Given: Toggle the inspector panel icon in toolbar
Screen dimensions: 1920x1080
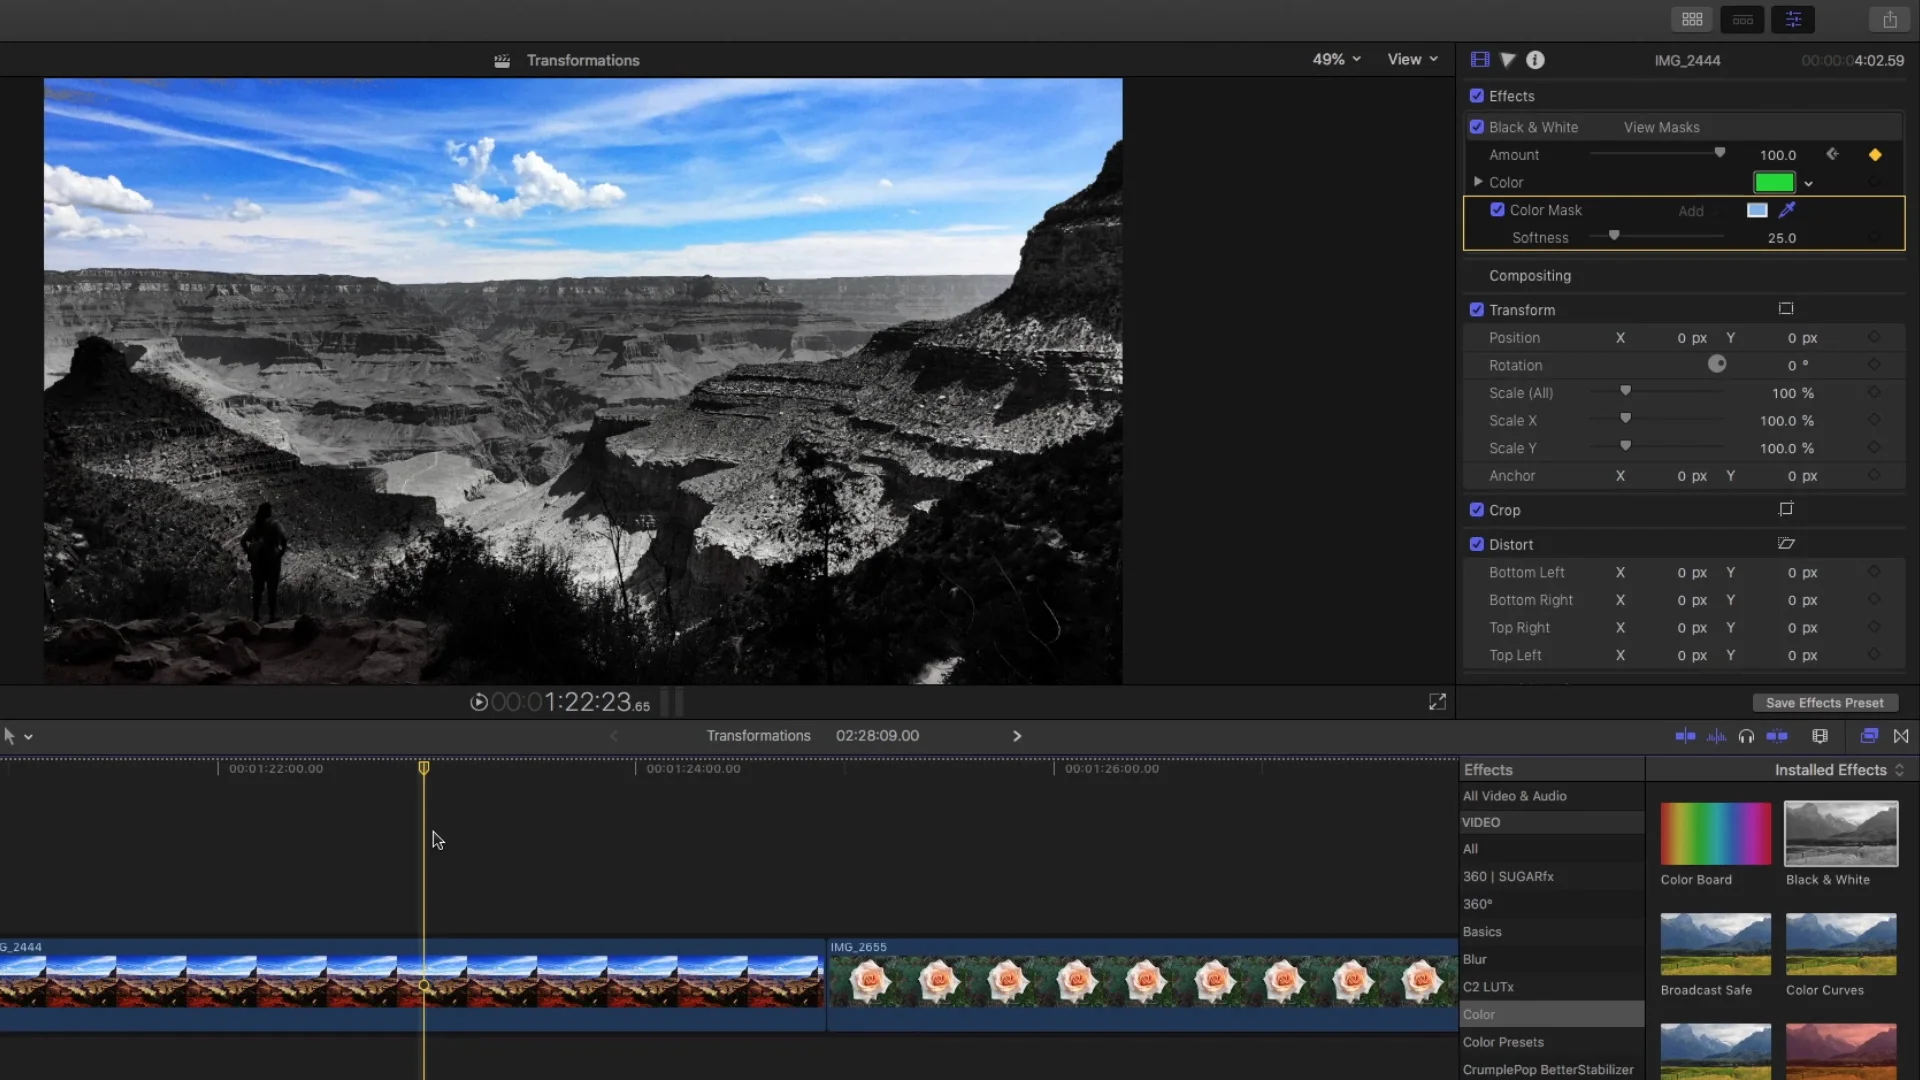Looking at the screenshot, I should [1793, 20].
